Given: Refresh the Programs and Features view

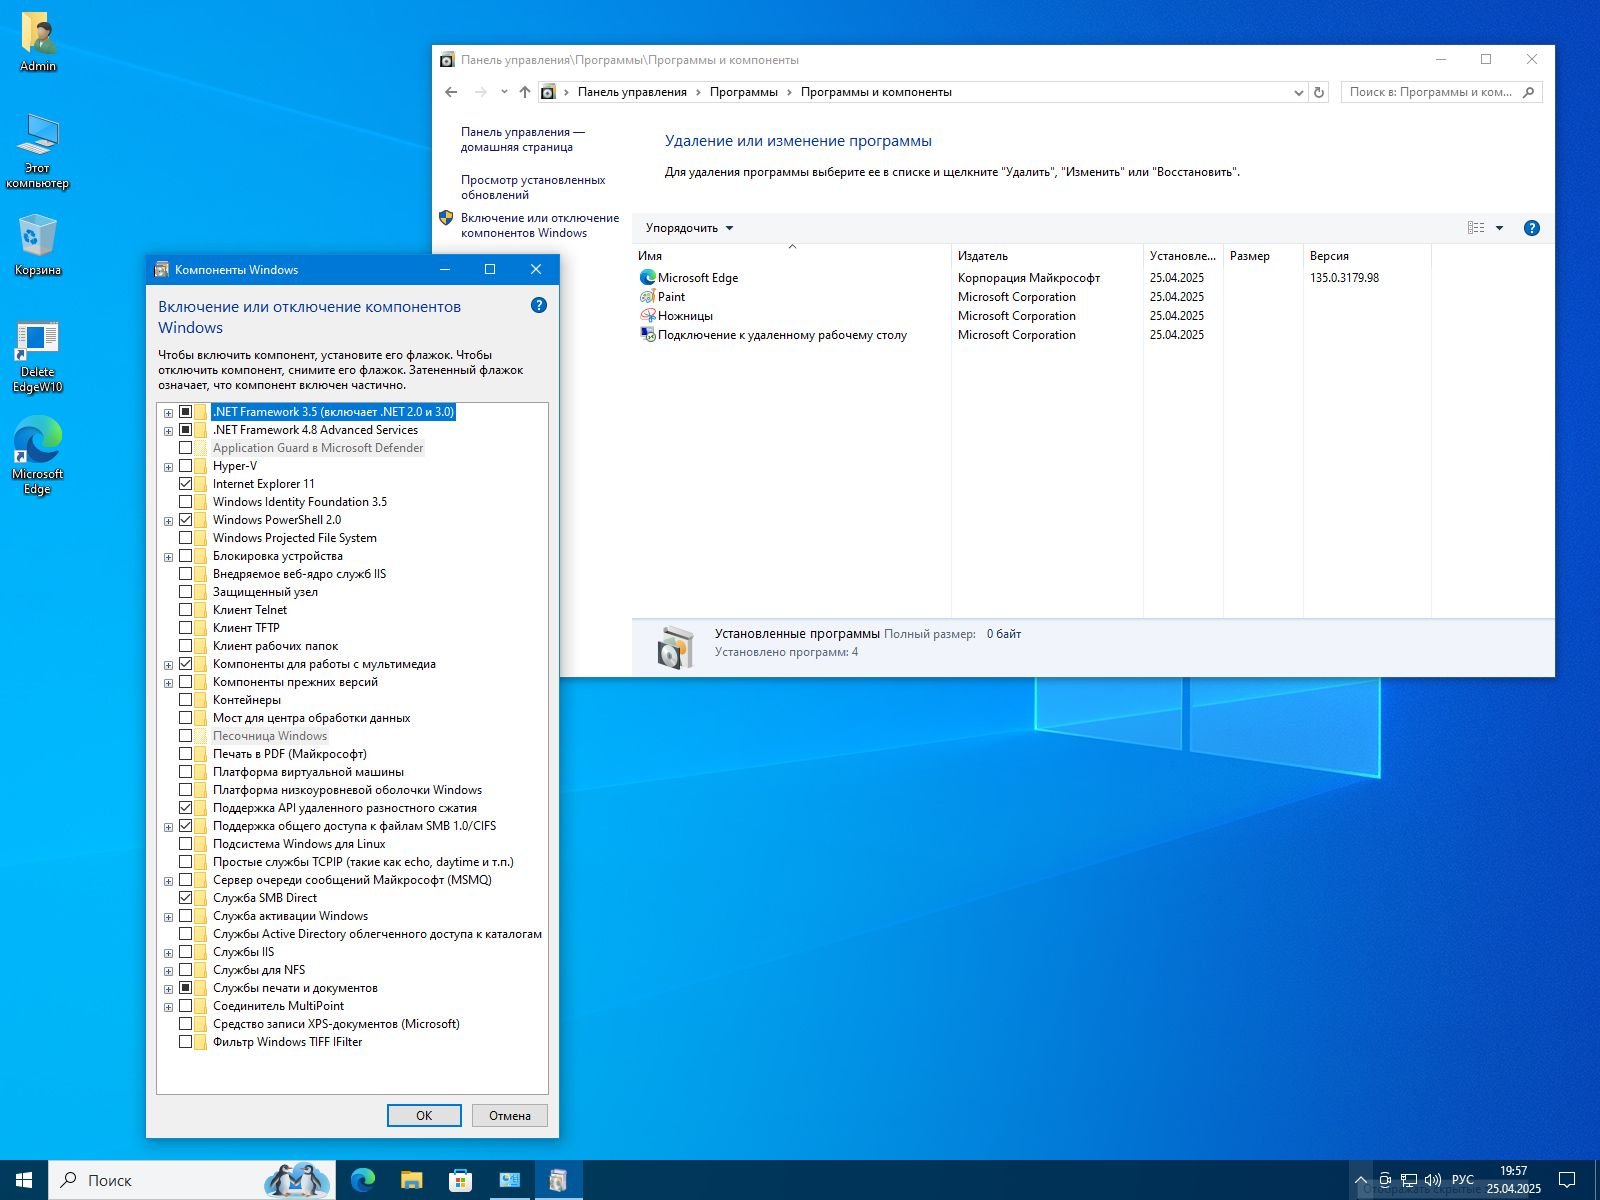Looking at the screenshot, I should (x=1319, y=92).
